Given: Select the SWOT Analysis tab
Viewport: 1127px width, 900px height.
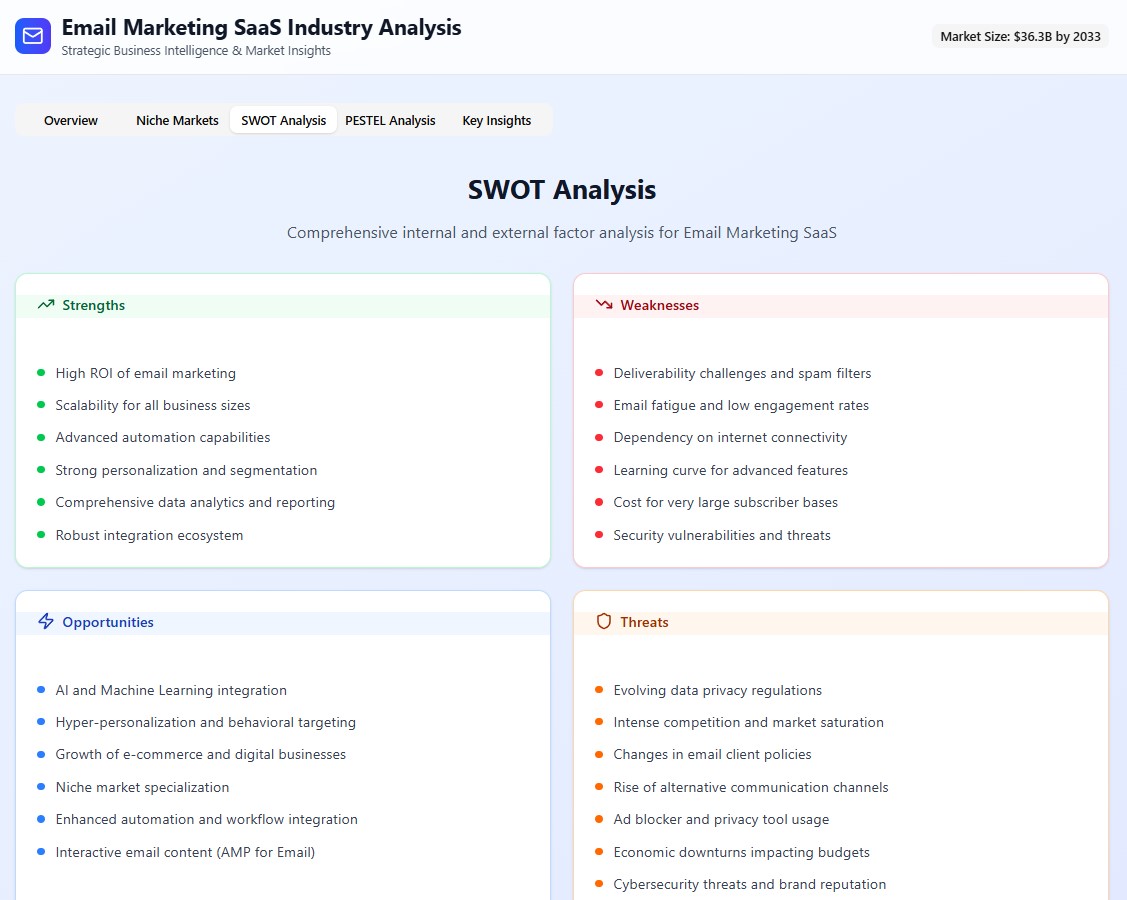Looking at the screenshot, I should pos(283,120).
